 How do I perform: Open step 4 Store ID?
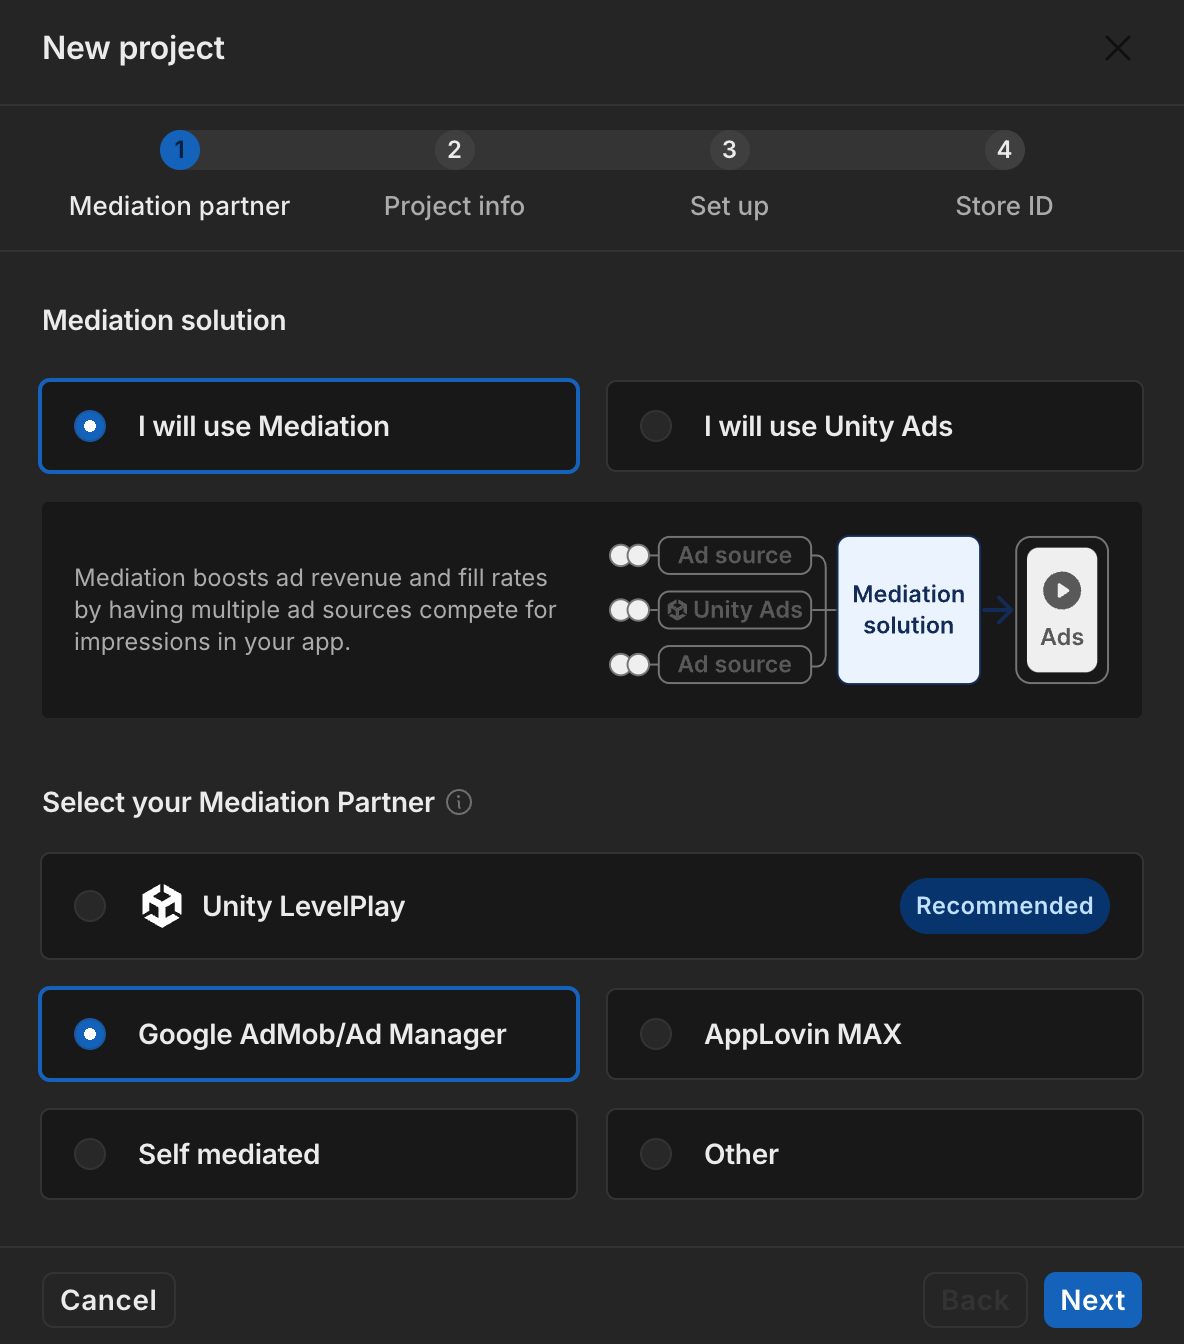coord(1004,150)
